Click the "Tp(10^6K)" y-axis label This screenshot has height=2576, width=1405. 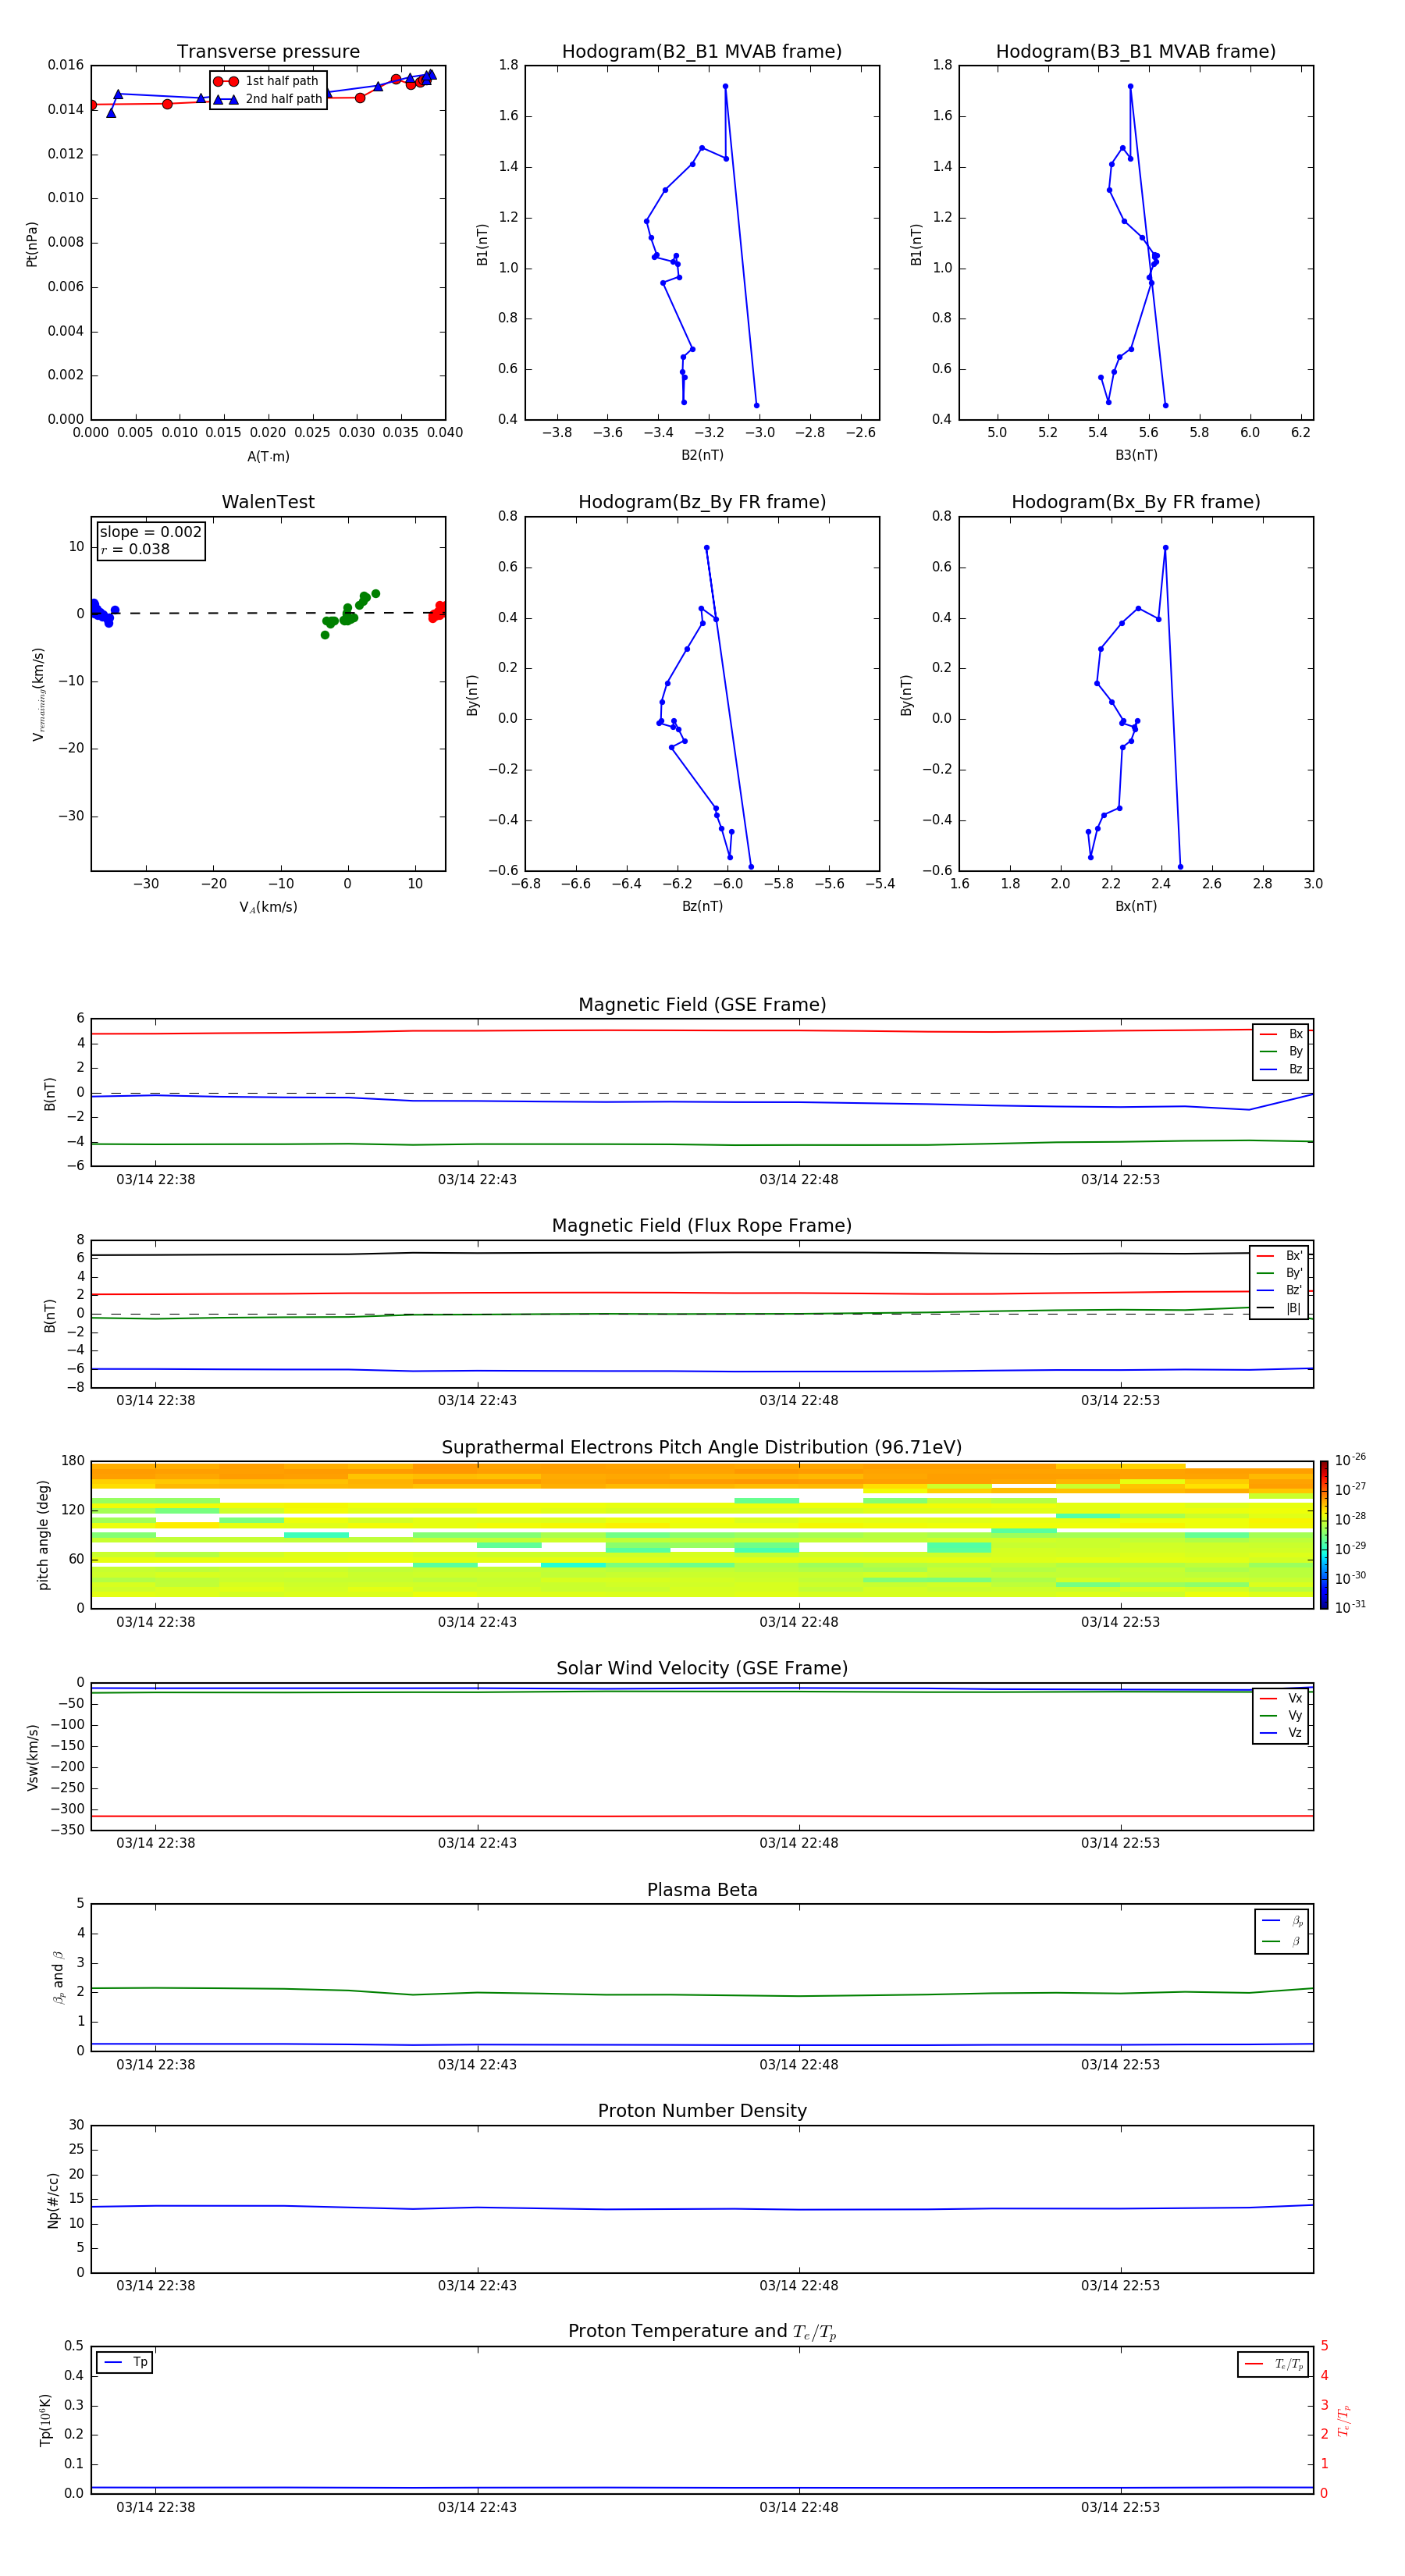tap(45, 2420)
